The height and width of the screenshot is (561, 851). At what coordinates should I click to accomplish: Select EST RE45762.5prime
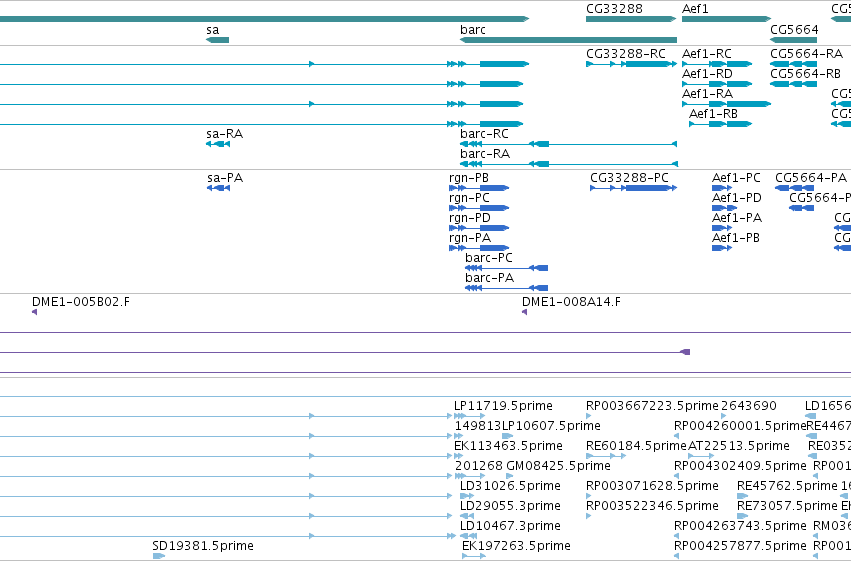click(742, 496)
